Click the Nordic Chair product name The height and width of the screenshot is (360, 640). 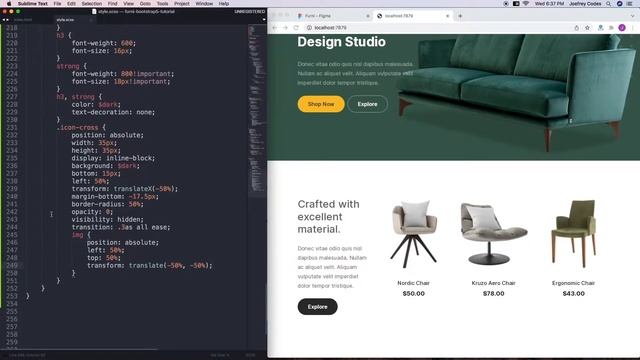[x=413, y=283]
